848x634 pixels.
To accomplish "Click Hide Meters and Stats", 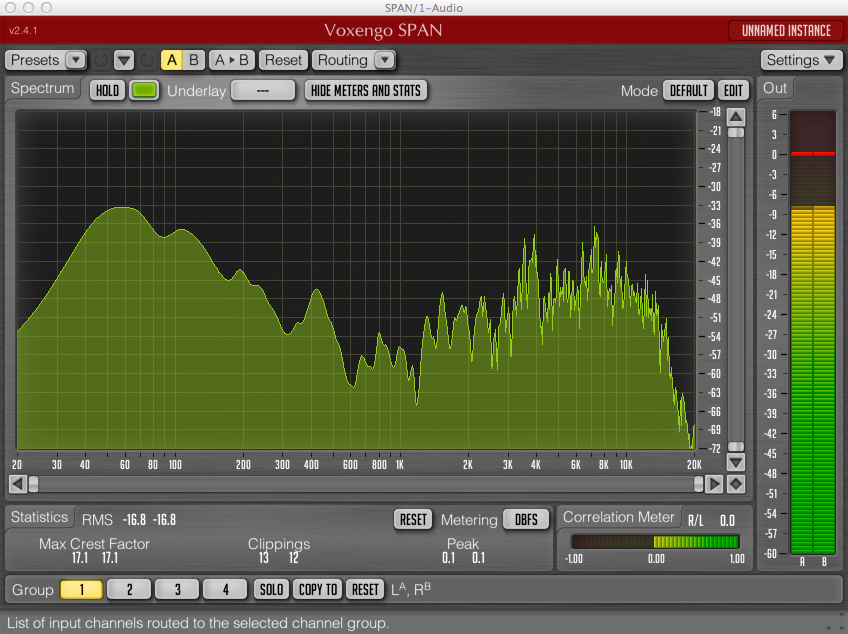I will point(366,90).
